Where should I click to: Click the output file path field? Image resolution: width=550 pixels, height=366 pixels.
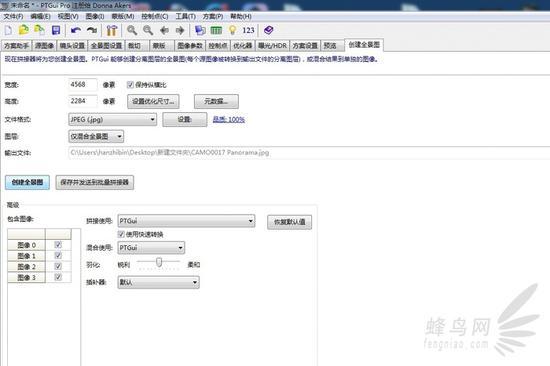[309, 153]
